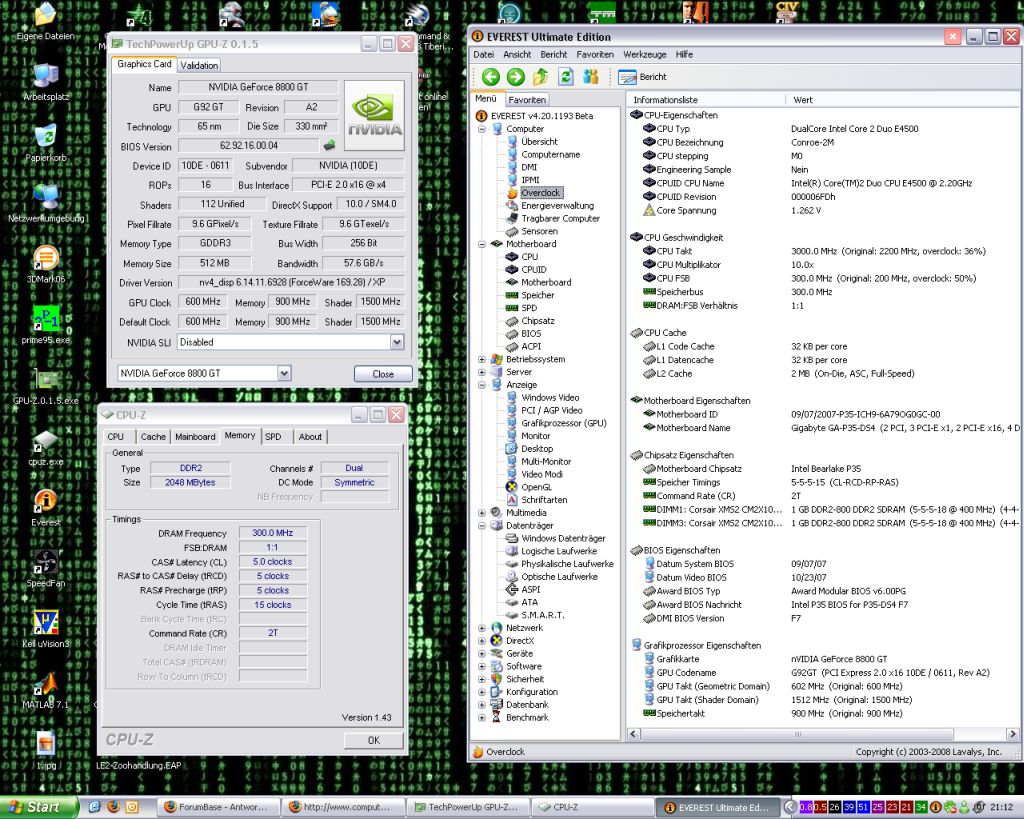Viewport: 1024px width, 819px height.
Task: Open Werkzeuge menu in EVEREST
Action: (x=645, y=55)
